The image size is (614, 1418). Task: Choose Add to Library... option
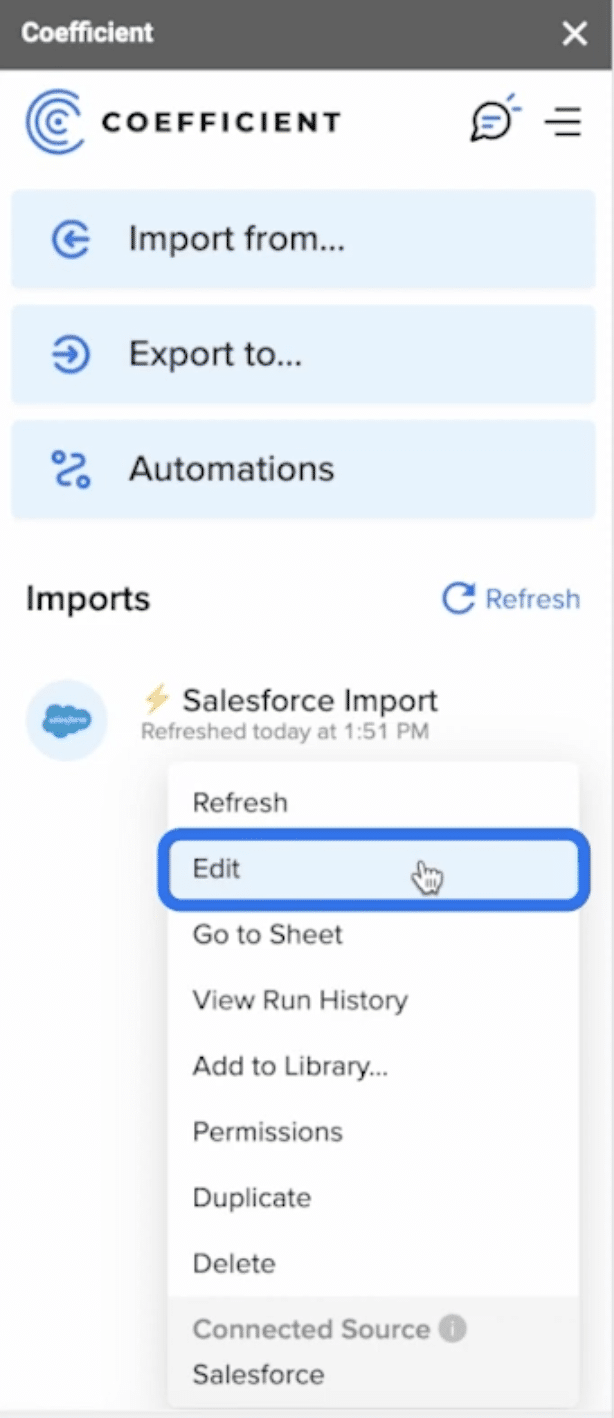tap(373, 1066)
